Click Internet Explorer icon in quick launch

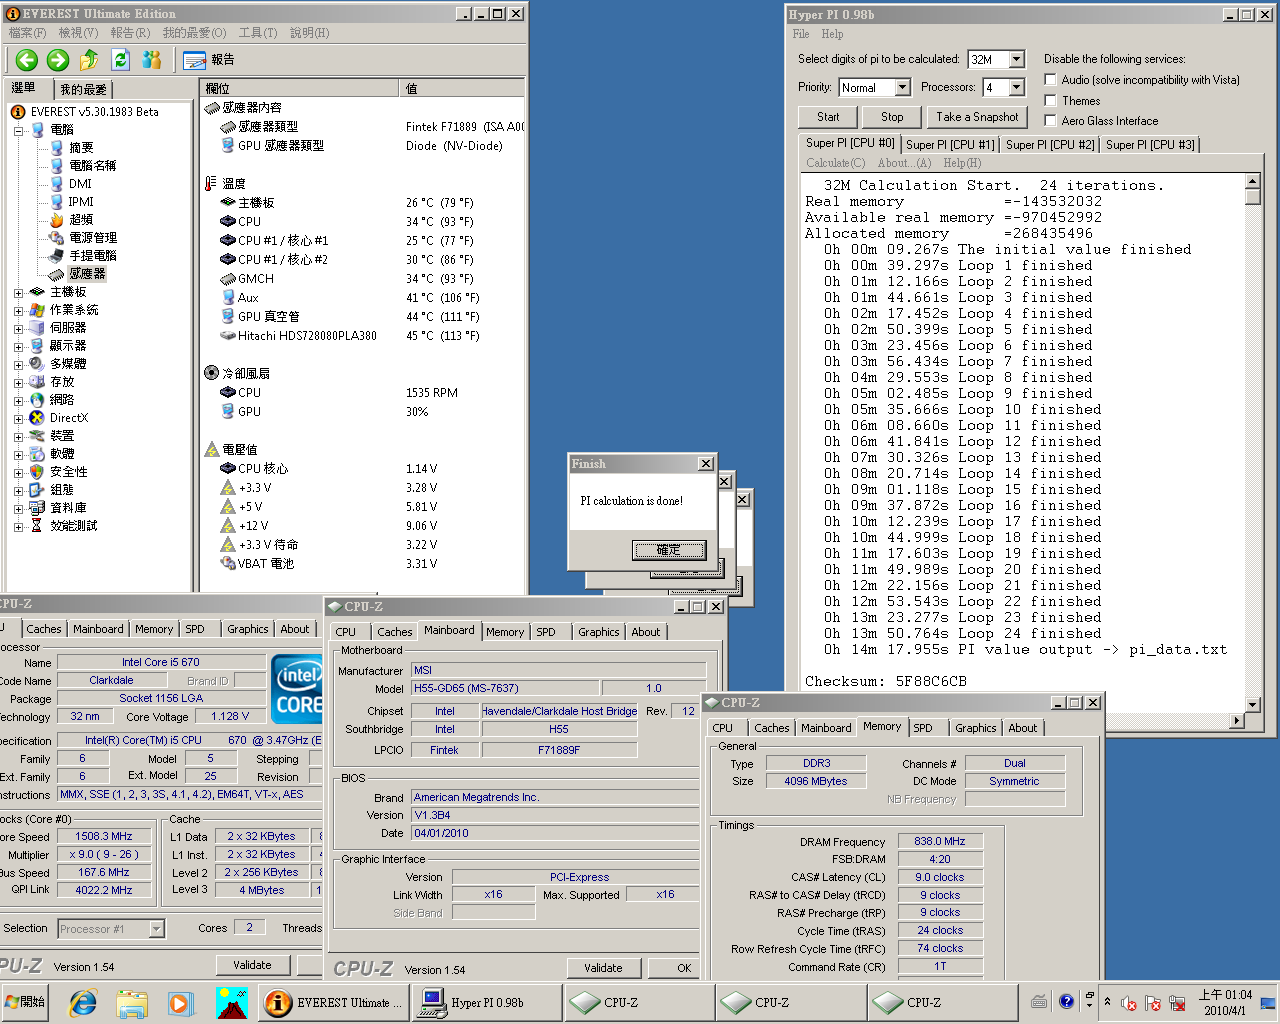point(83,1002)
